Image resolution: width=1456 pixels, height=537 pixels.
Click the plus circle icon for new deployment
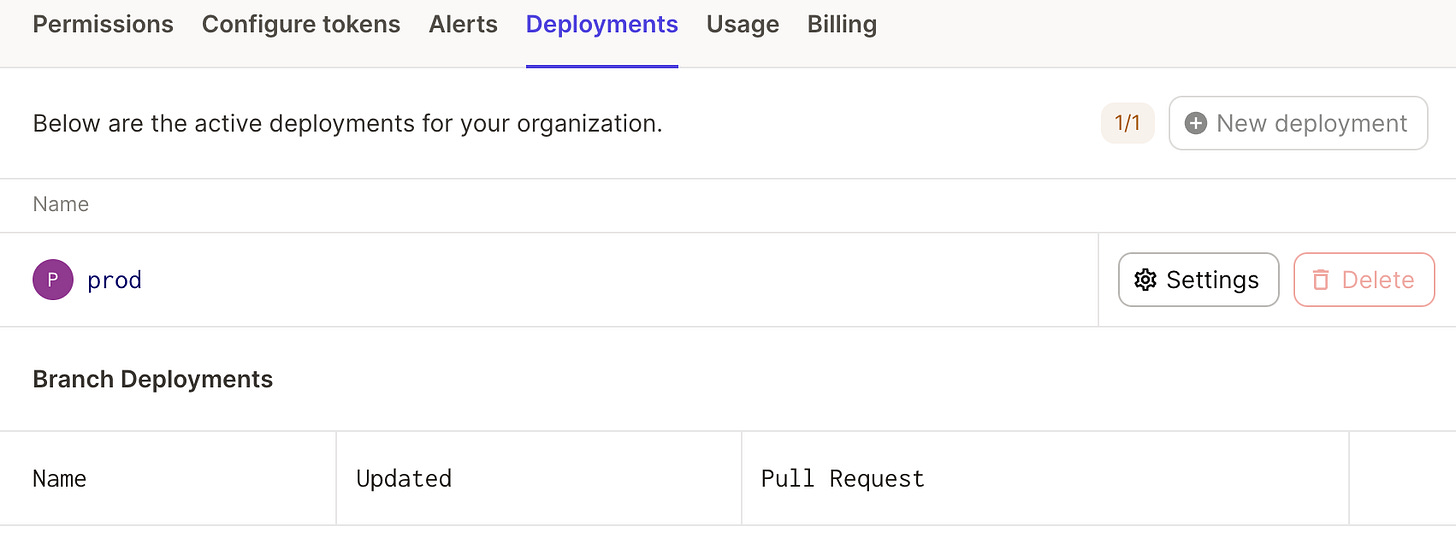tap(1195, 123)
